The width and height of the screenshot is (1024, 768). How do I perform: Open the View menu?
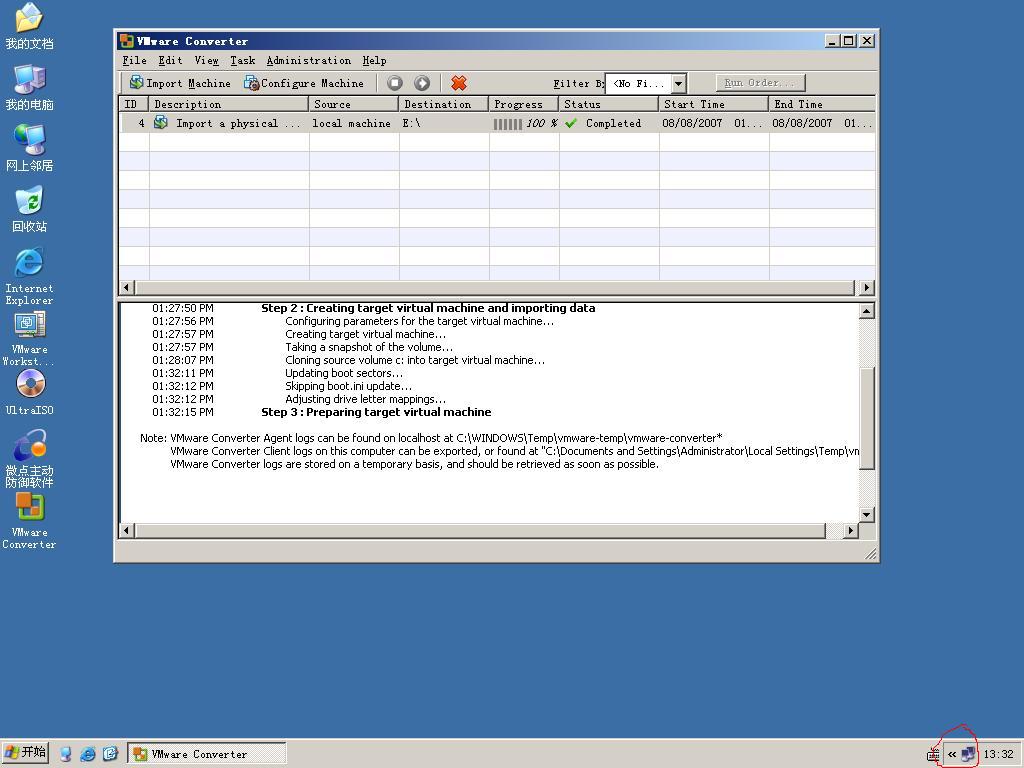(x=206, y=60)
